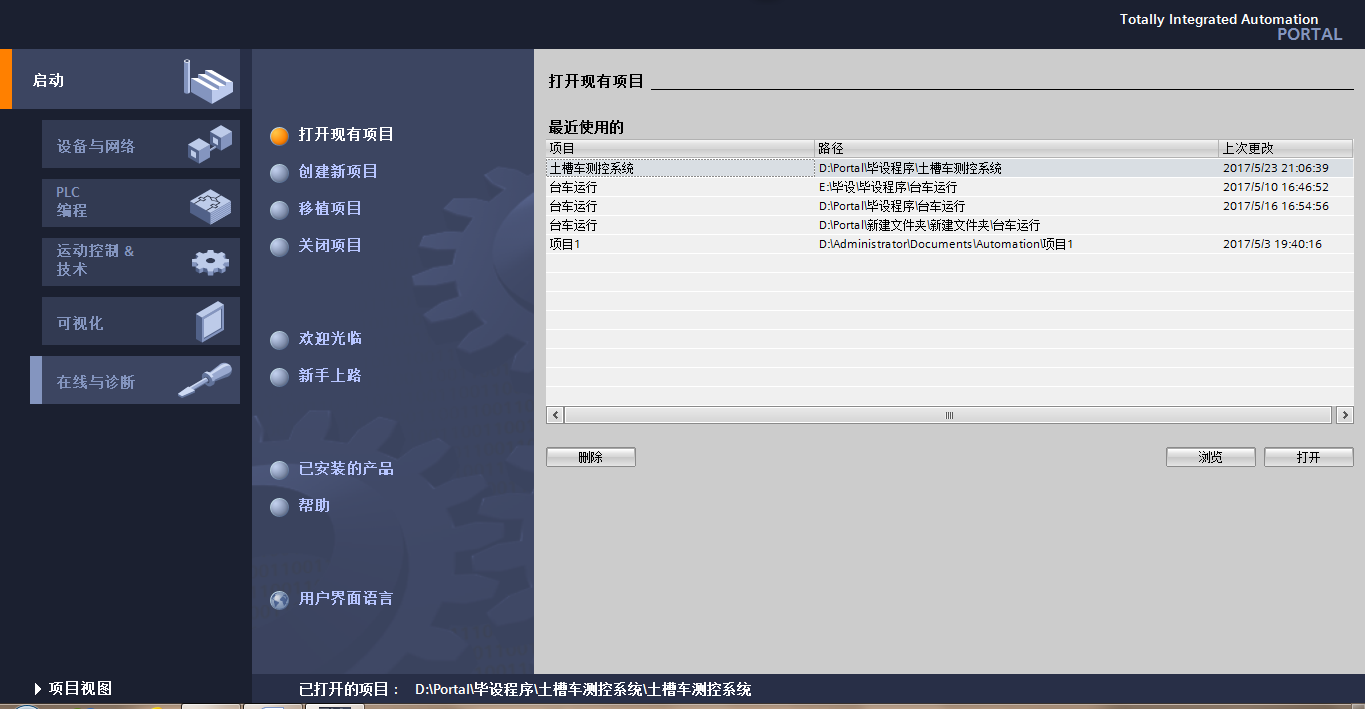Sort by the 路径 column header
The image size is (1365, 709).
tap(1017, 148)
